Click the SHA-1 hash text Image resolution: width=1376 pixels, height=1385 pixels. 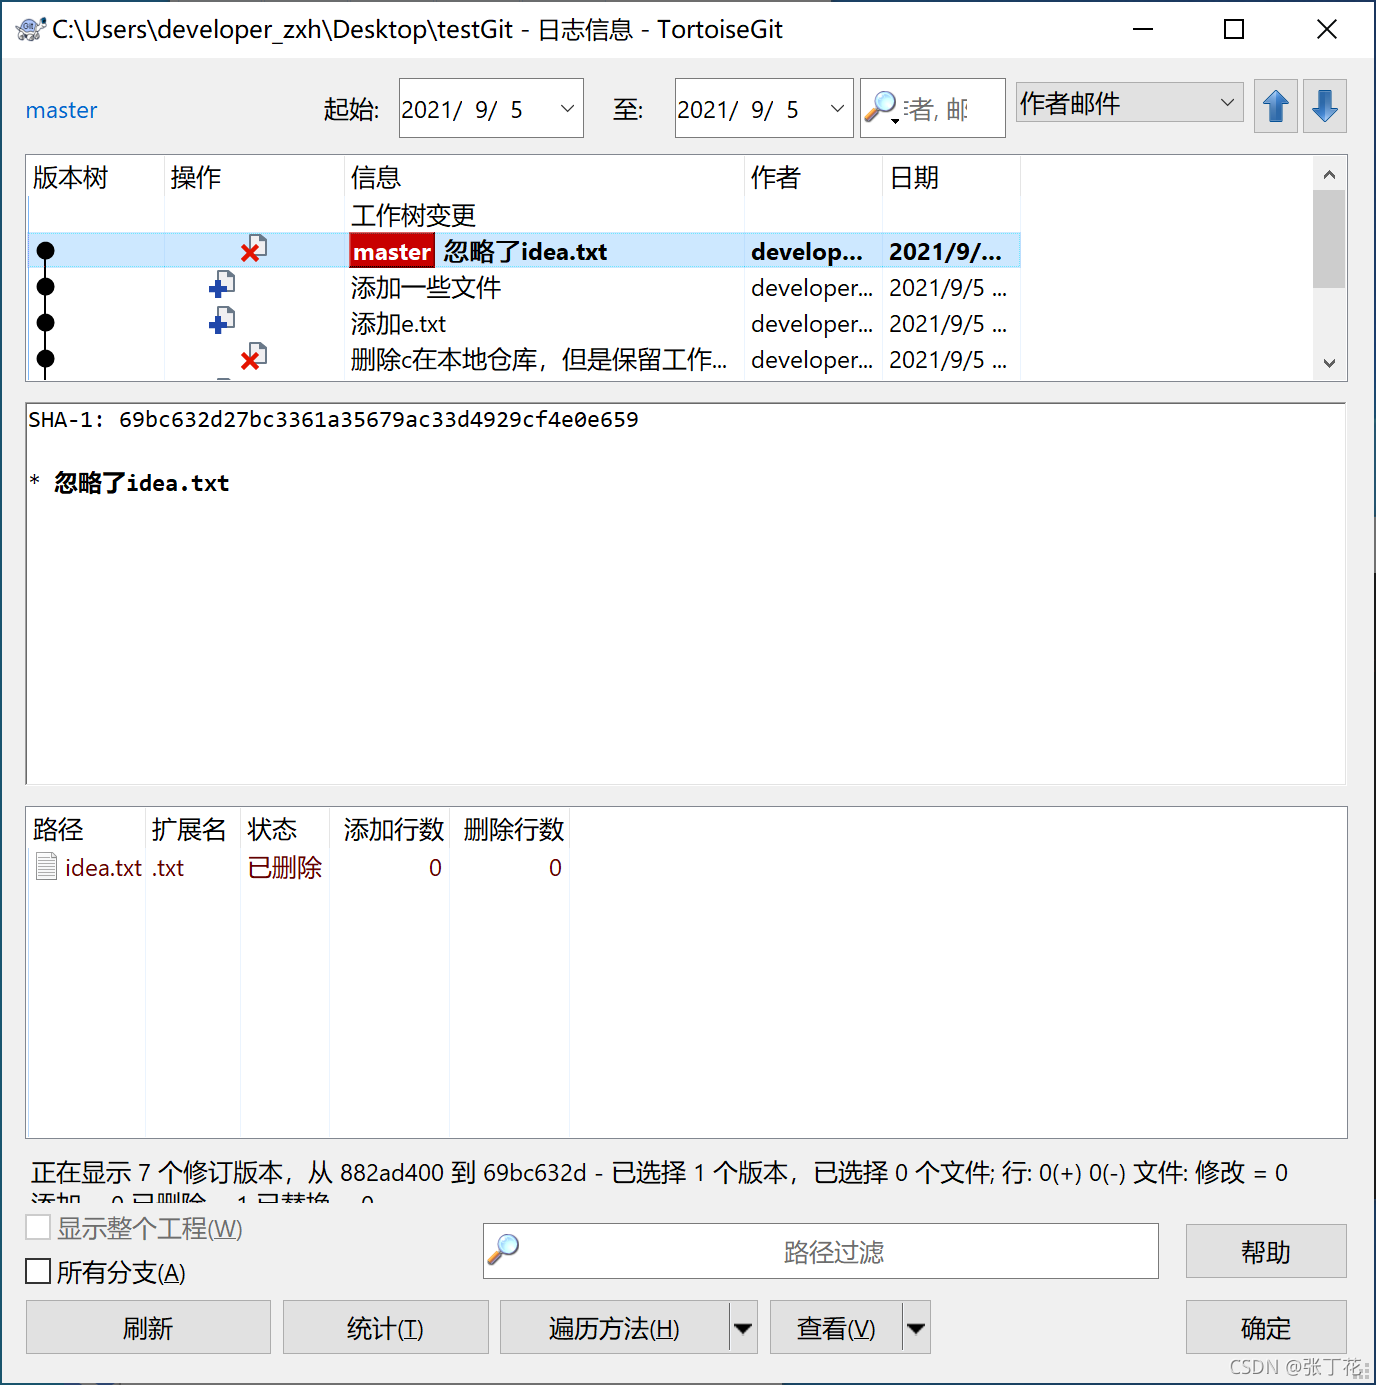pyautogui.click(x=378, y=419)
